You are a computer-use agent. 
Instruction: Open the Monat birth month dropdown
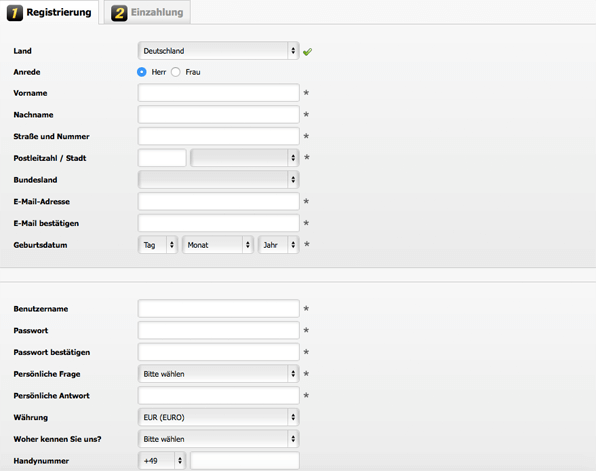coord(218,245)
